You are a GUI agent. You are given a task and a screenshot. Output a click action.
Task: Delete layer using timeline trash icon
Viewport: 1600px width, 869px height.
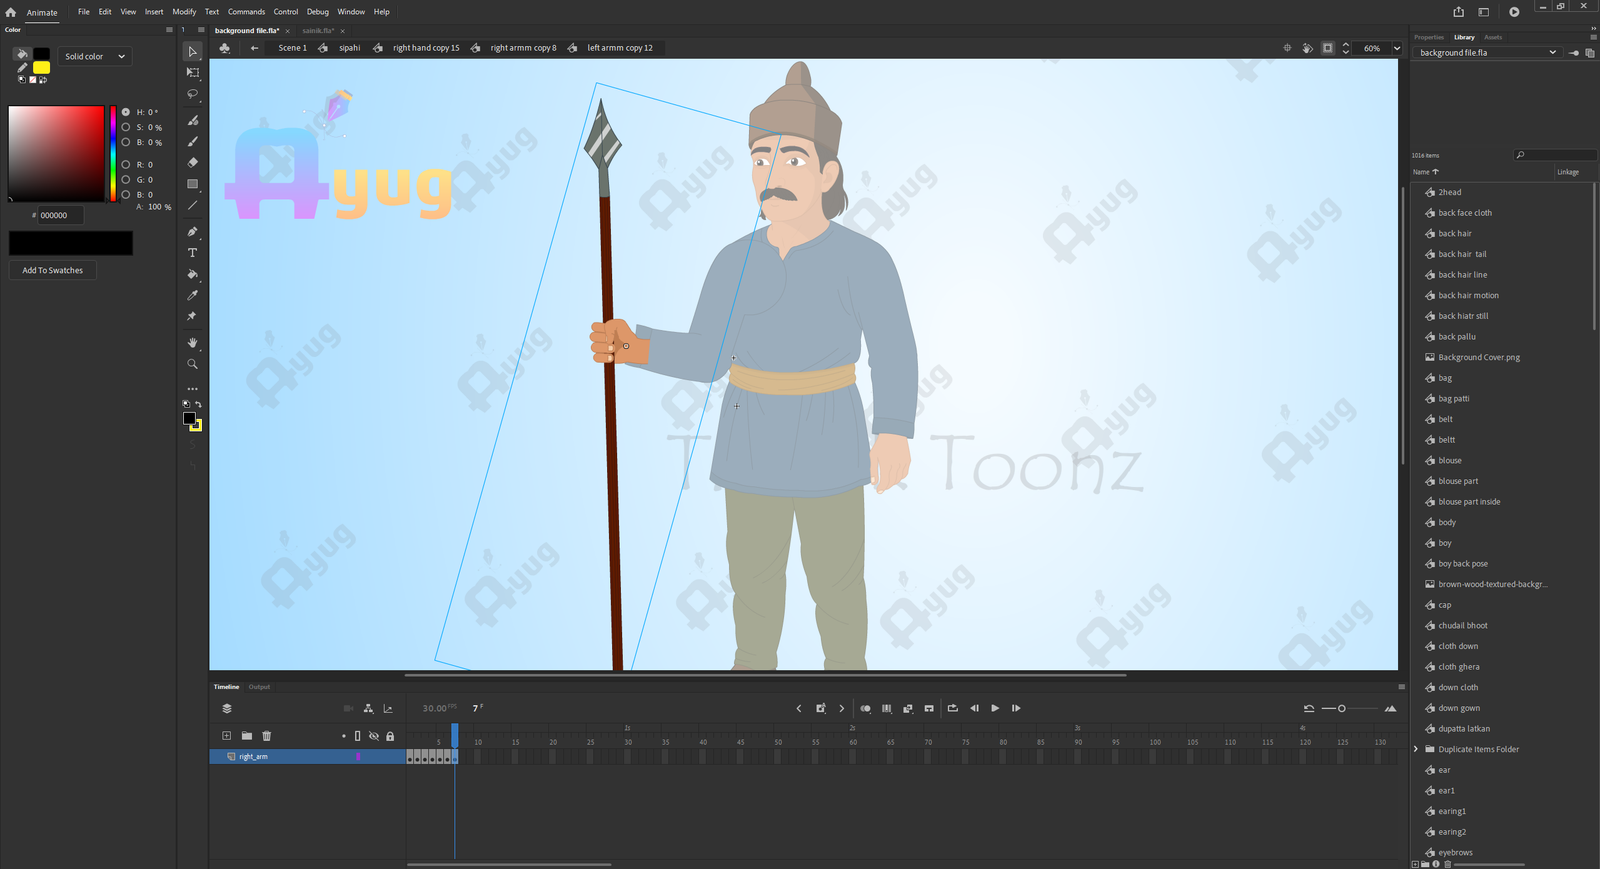click(267, 736)
